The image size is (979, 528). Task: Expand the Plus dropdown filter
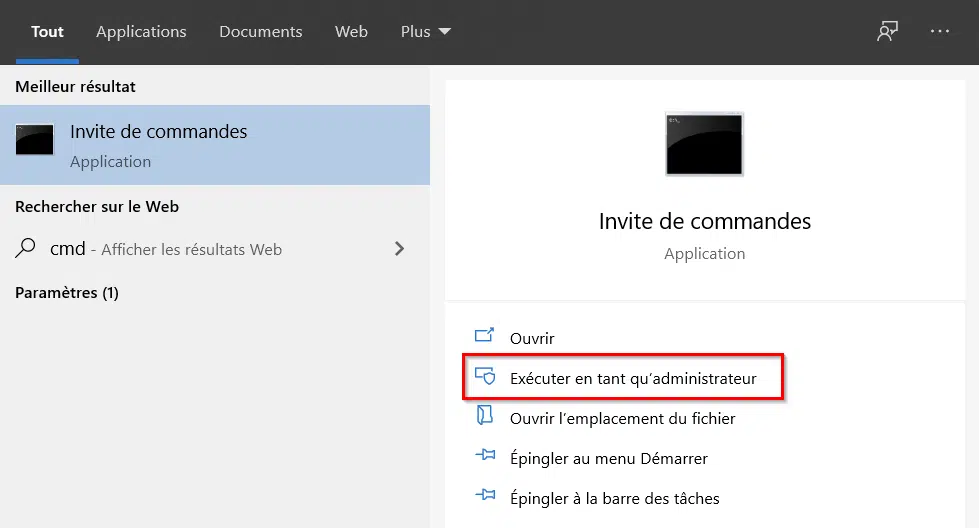coord(426,31)
